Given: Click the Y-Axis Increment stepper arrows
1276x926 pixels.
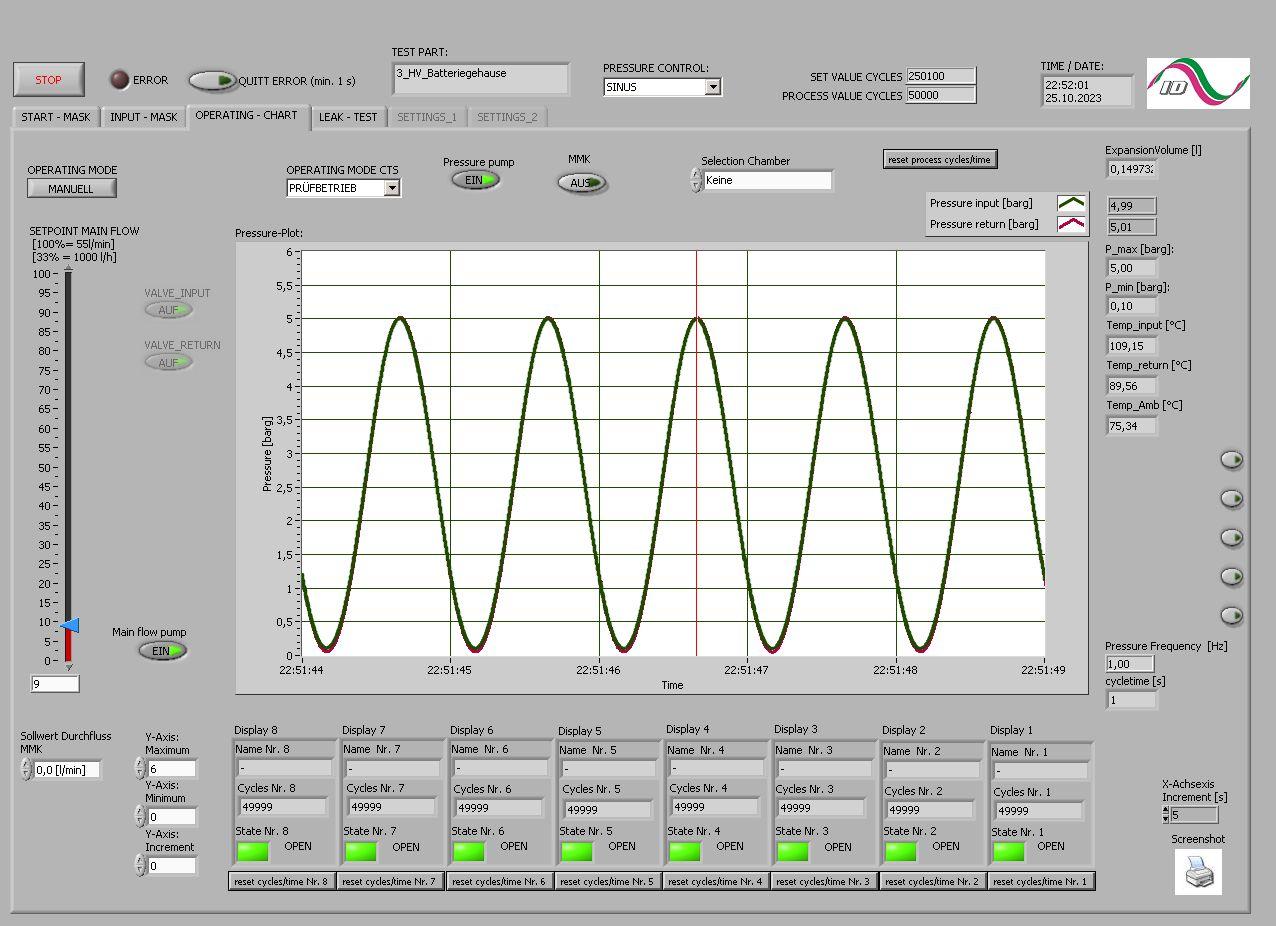Looking at the screenshot, I should pyautogui.click(x=140, y=866).
